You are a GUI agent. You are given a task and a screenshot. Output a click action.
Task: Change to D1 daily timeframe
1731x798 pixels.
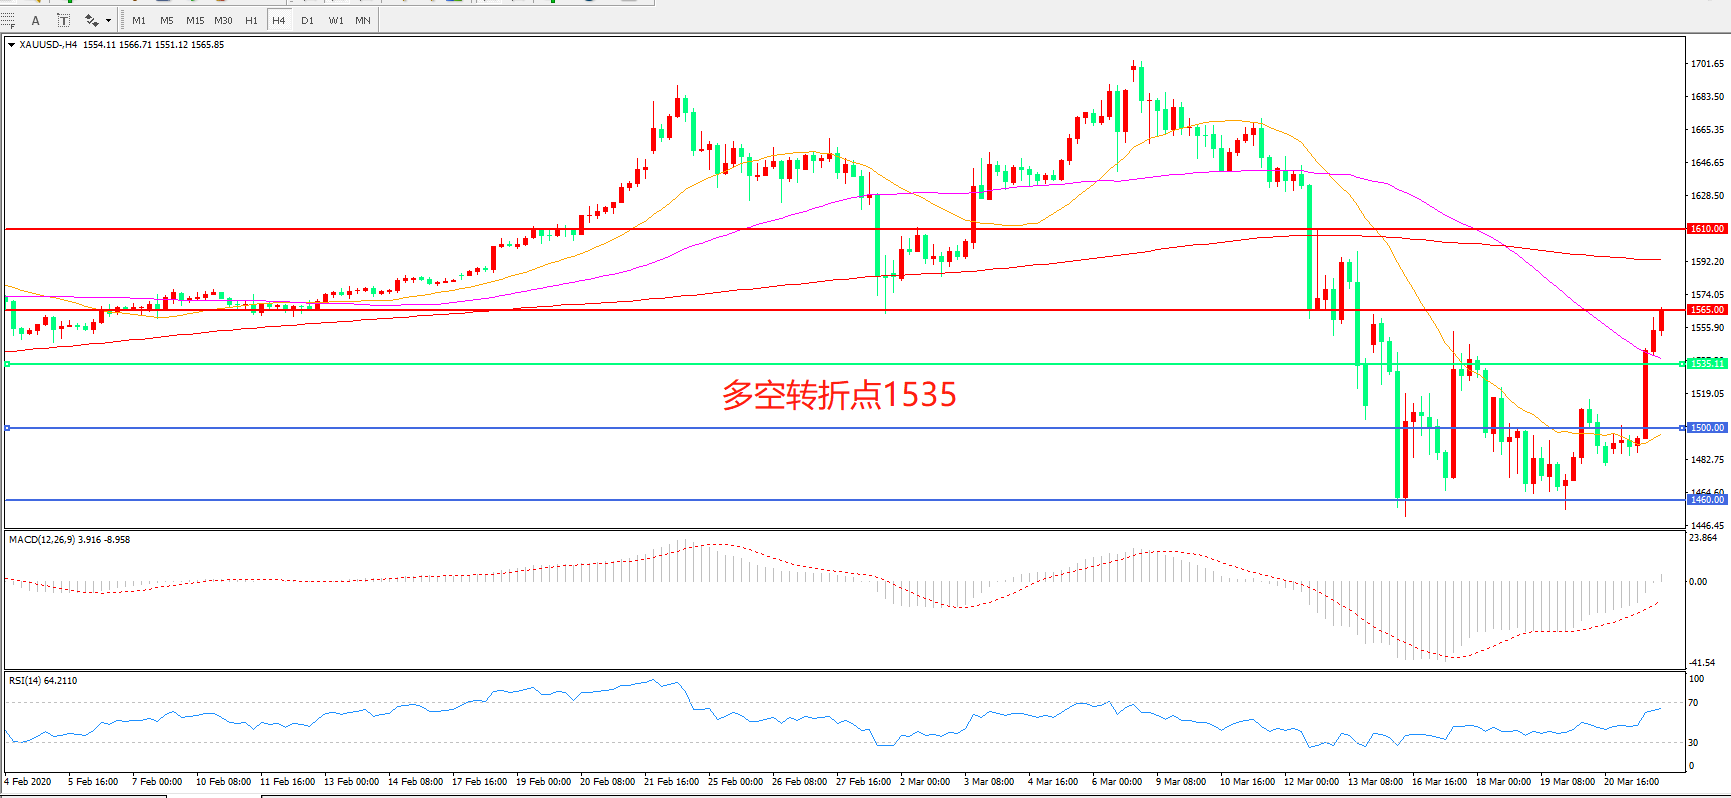point(307,20)
